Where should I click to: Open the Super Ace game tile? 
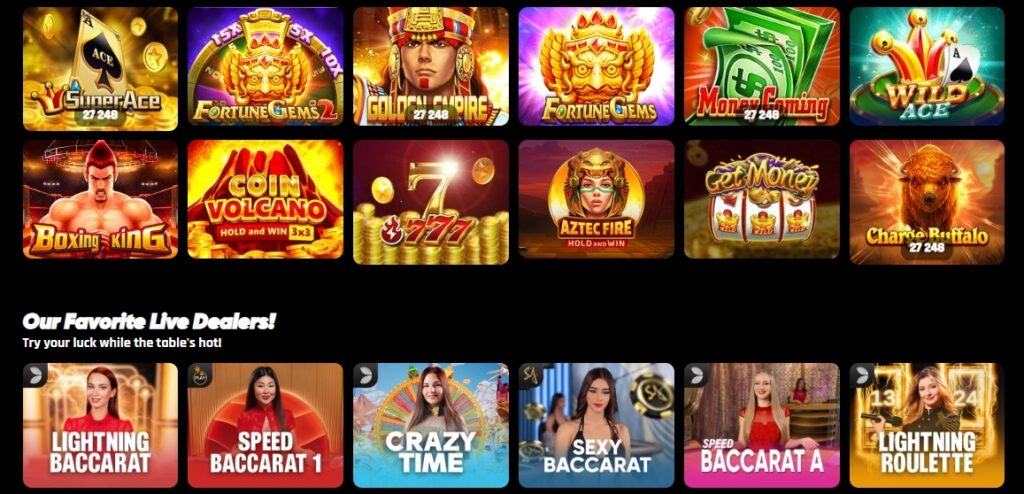(x=100, y=69)
